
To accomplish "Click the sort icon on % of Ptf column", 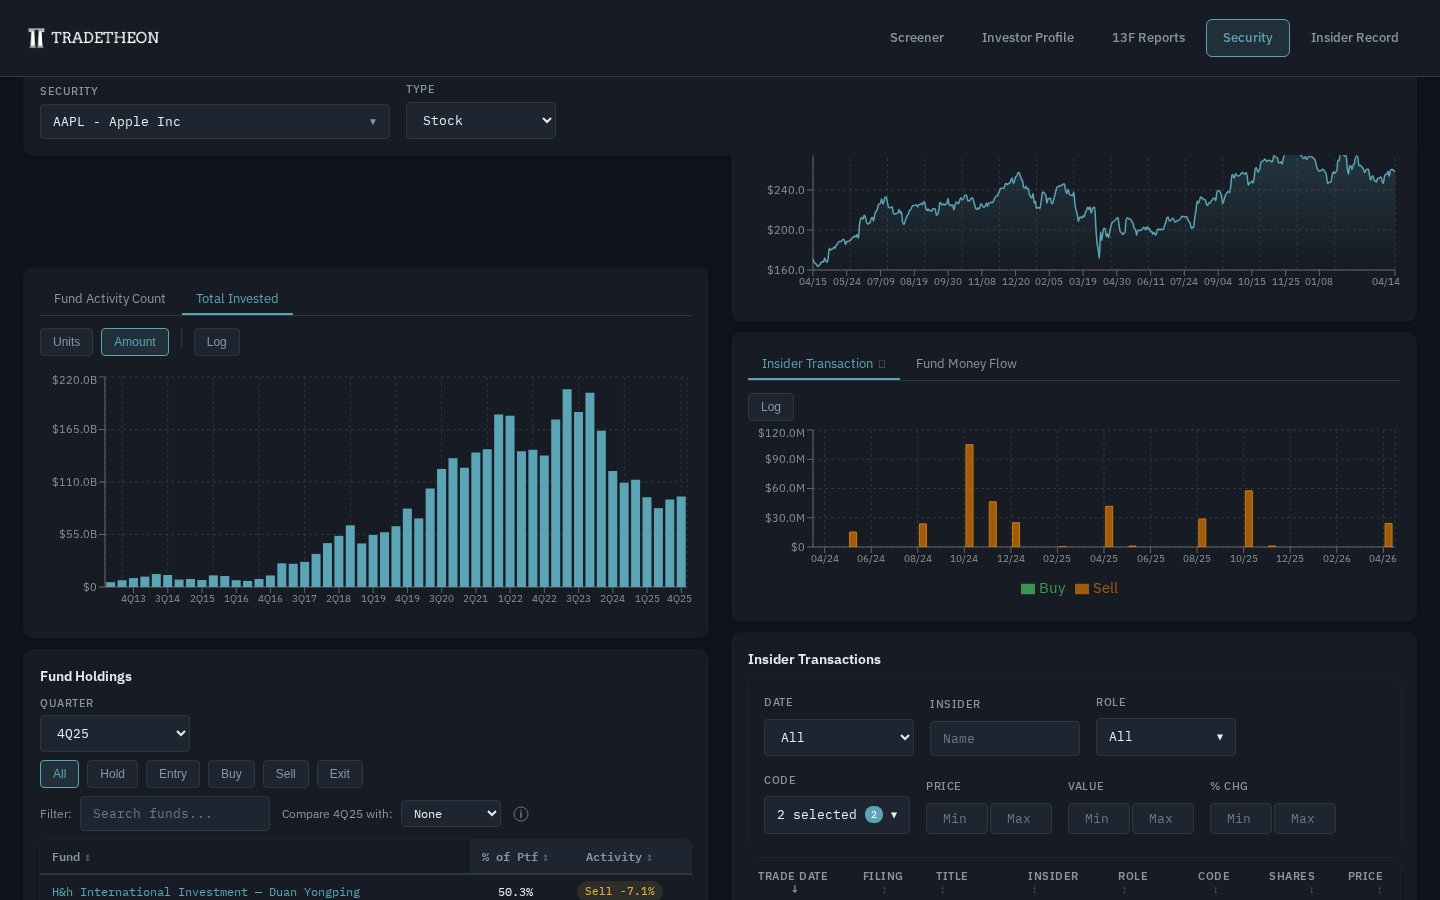I will point(546,857).
